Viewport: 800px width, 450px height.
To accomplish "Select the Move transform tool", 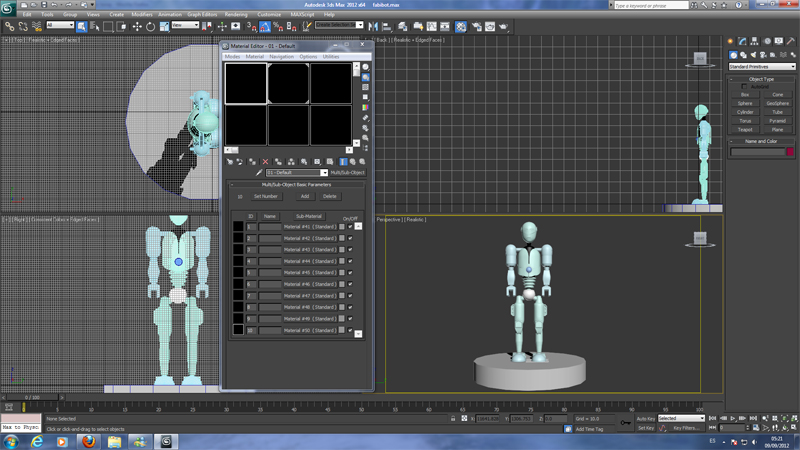I will pyautogui.click(x=136, y=25).
